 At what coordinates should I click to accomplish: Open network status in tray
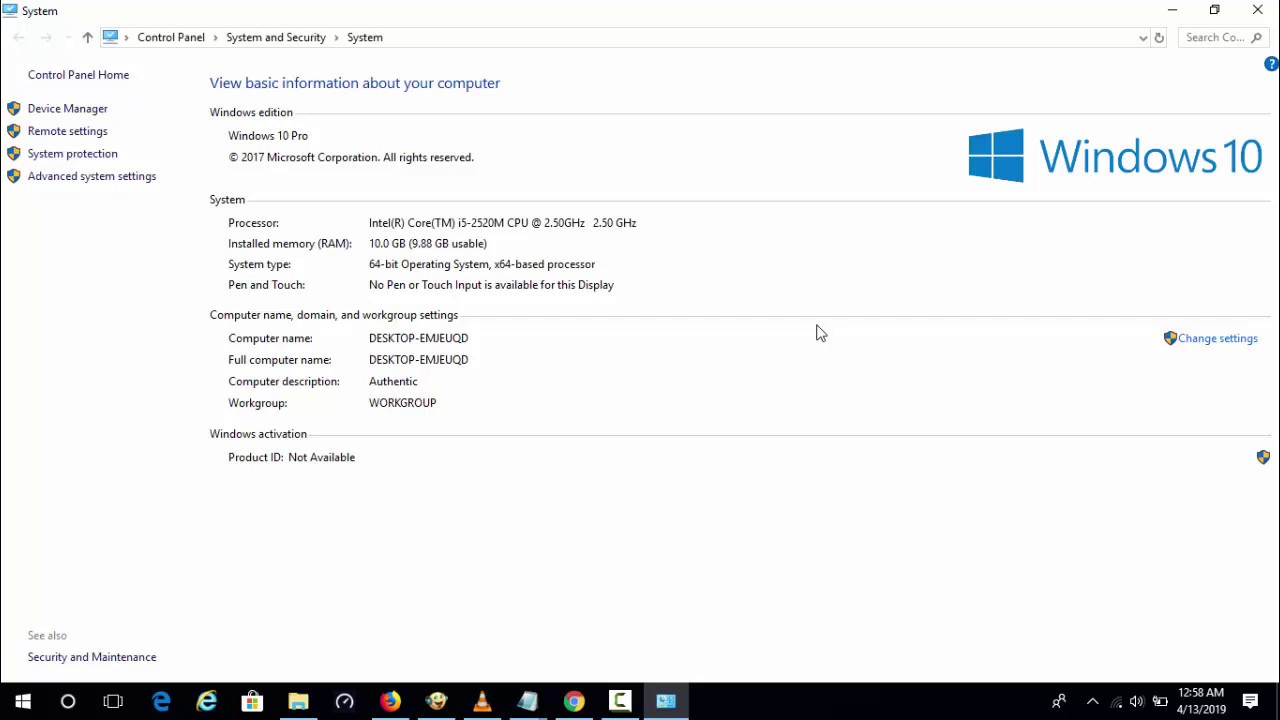[1116, 701]
